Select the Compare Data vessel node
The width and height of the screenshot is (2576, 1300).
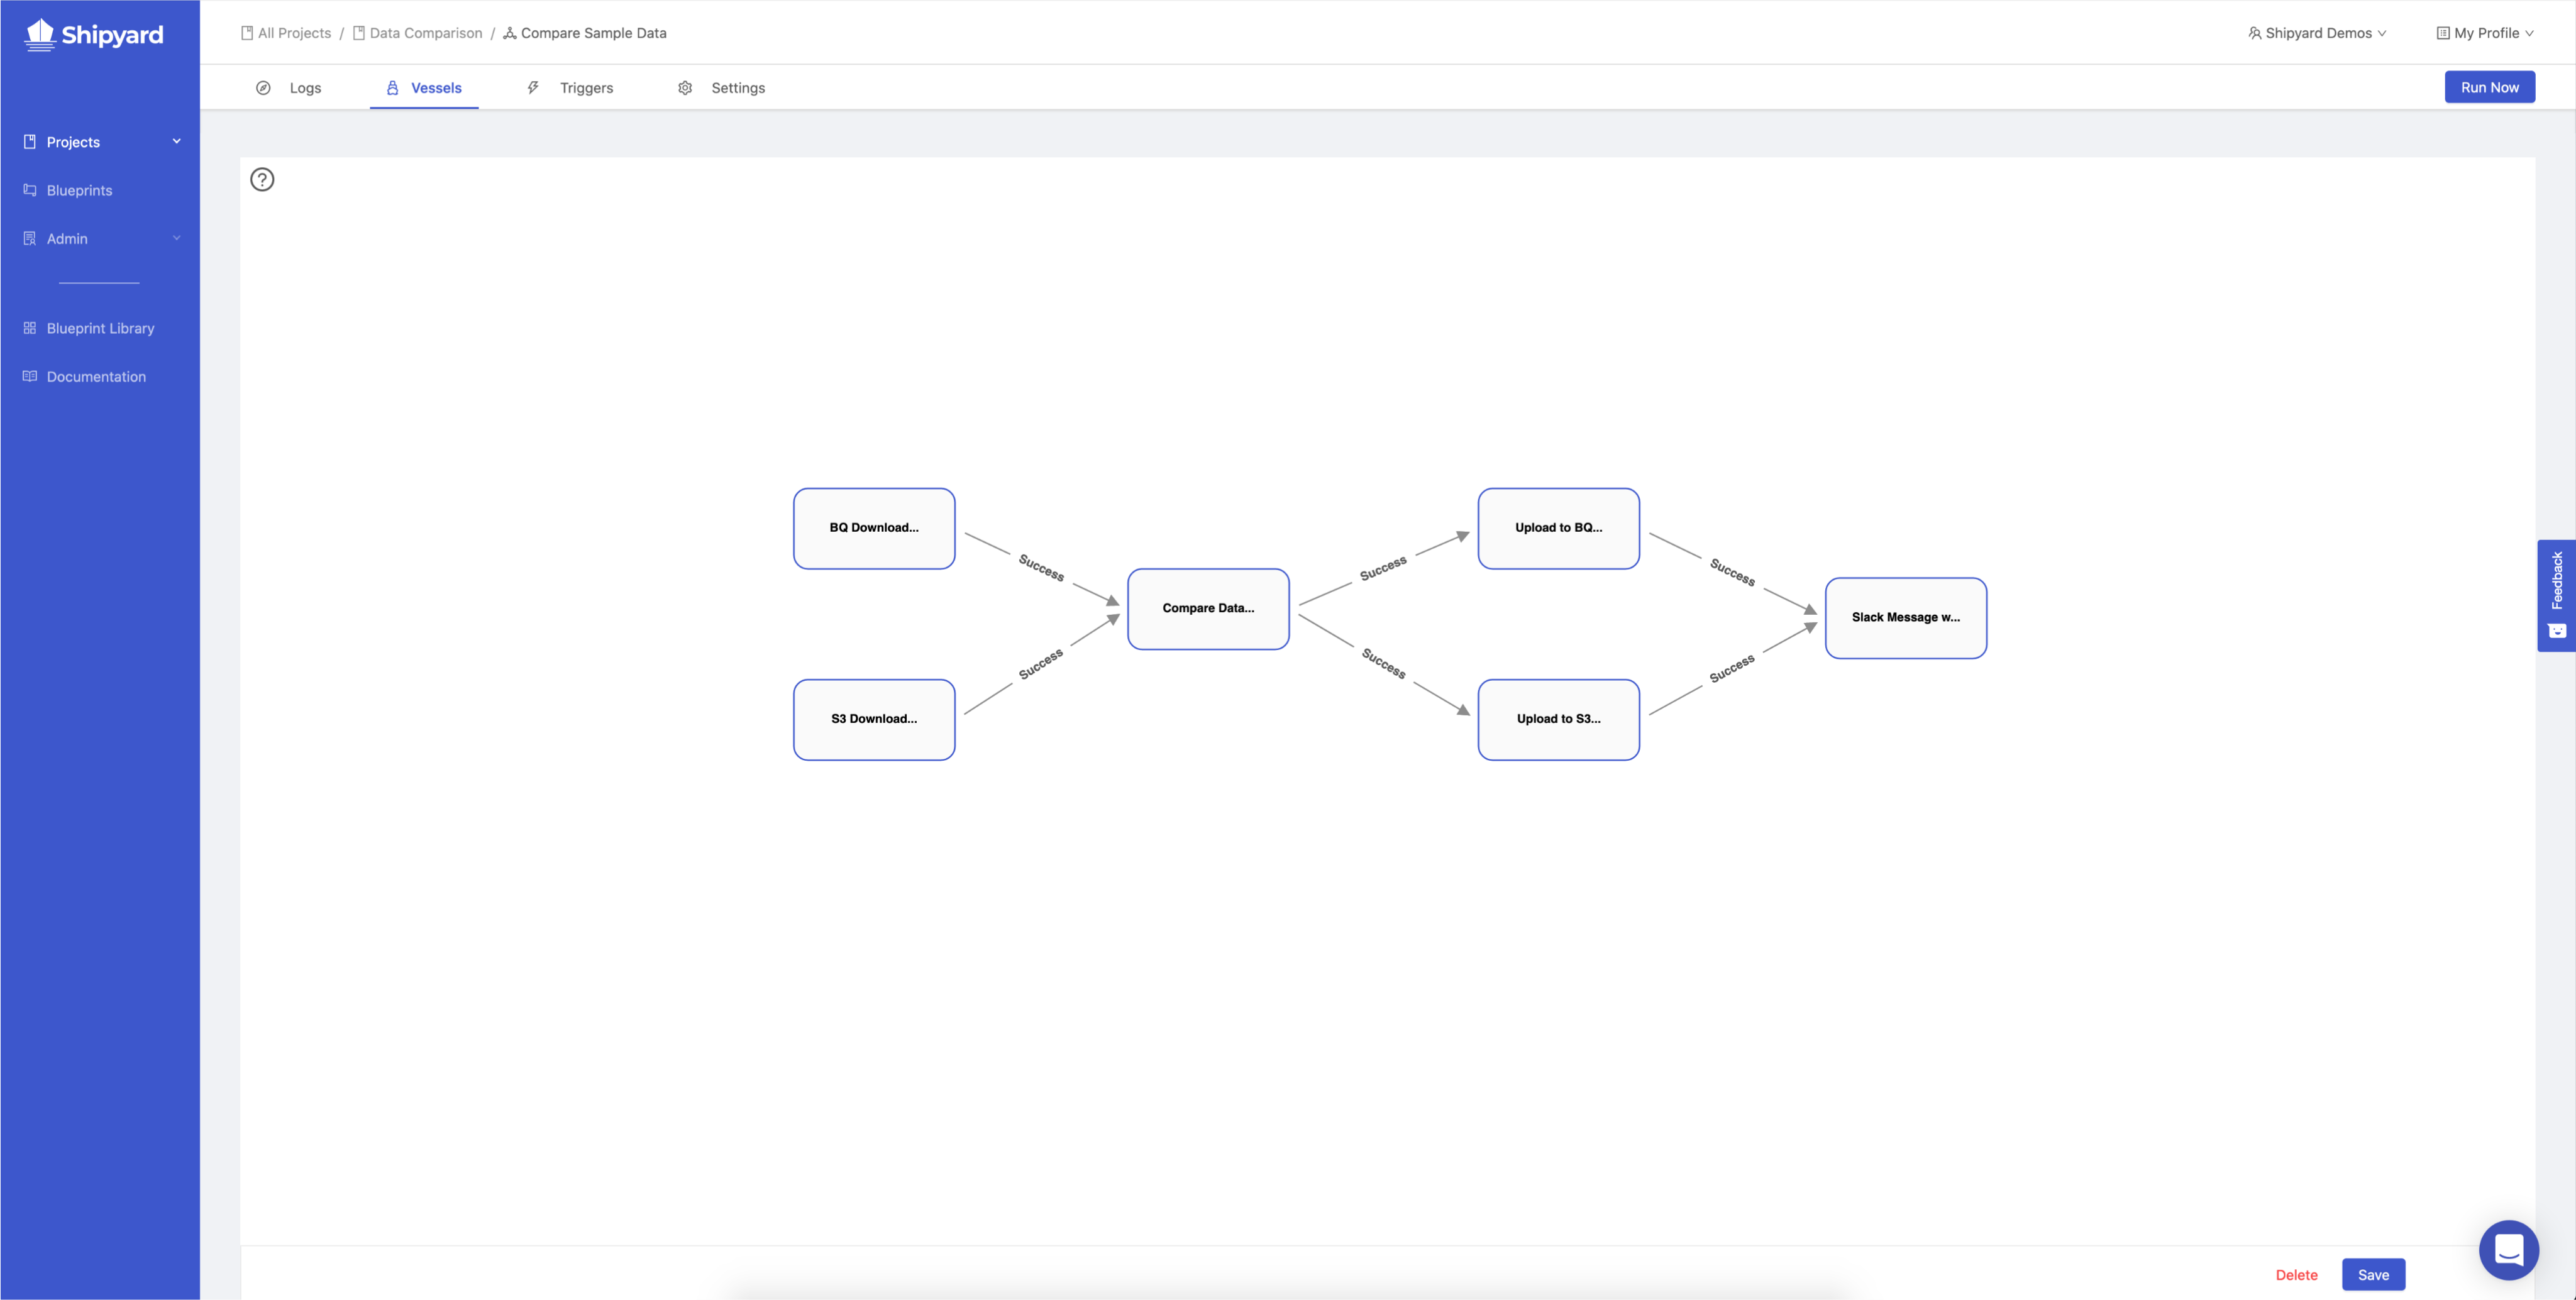(x=1208, y=608)
